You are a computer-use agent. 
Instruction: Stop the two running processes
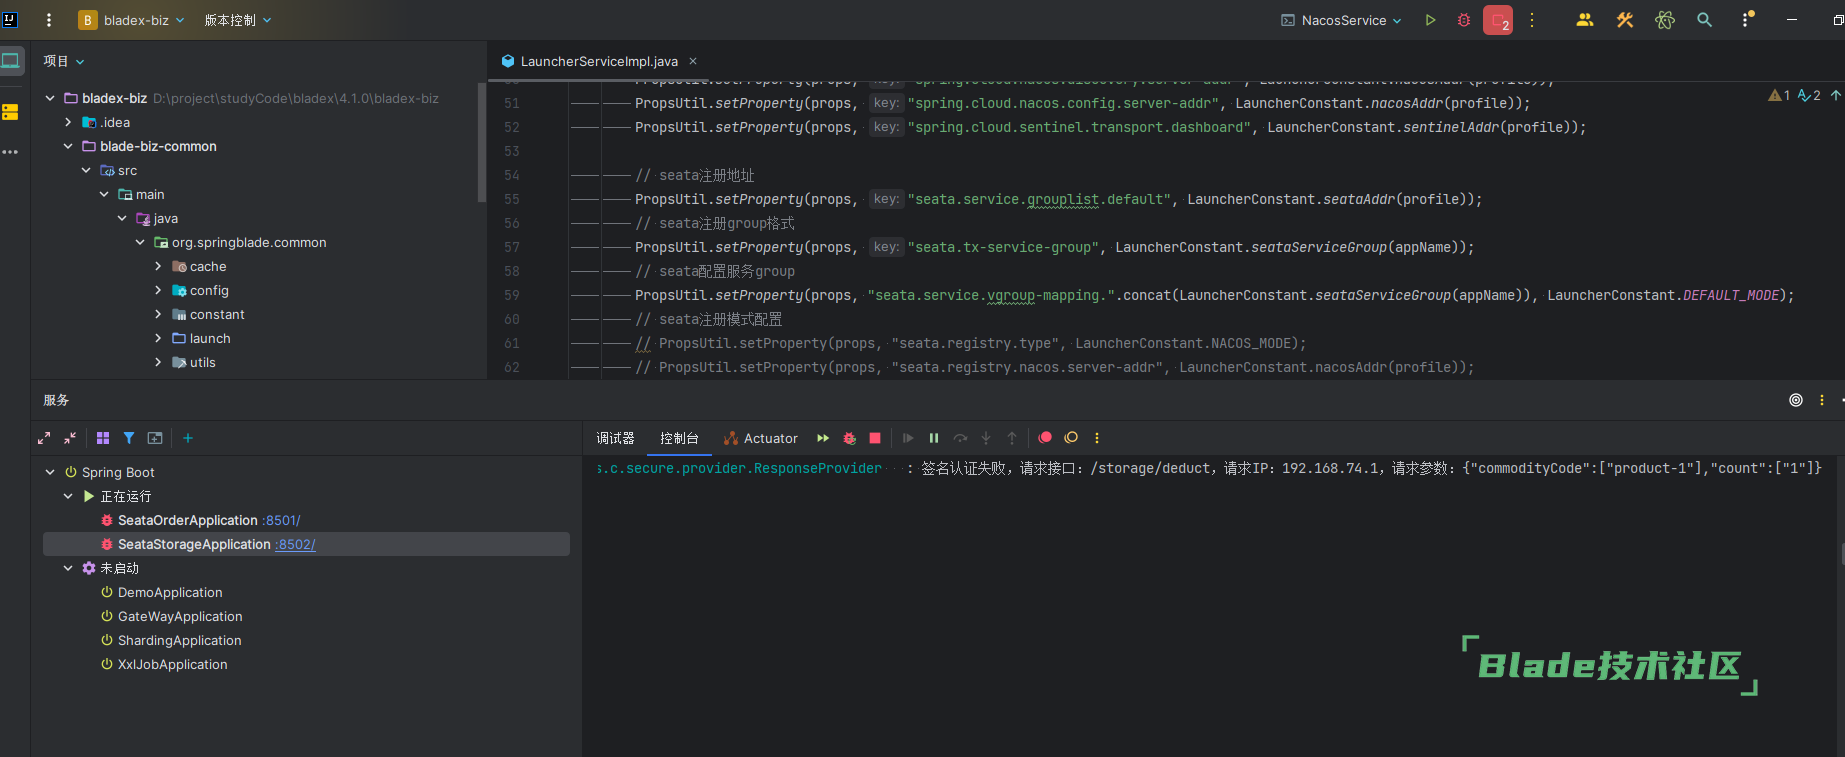click(x=1498, y=20)
